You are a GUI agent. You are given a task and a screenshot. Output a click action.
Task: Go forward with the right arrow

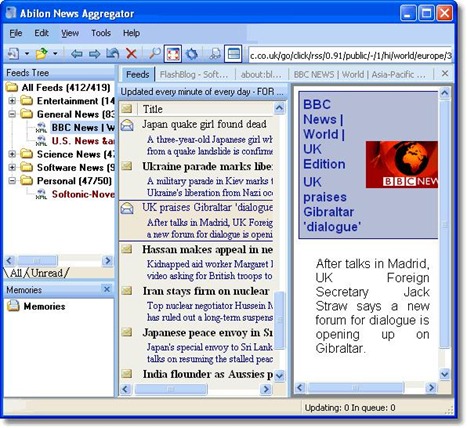[94, 54]
